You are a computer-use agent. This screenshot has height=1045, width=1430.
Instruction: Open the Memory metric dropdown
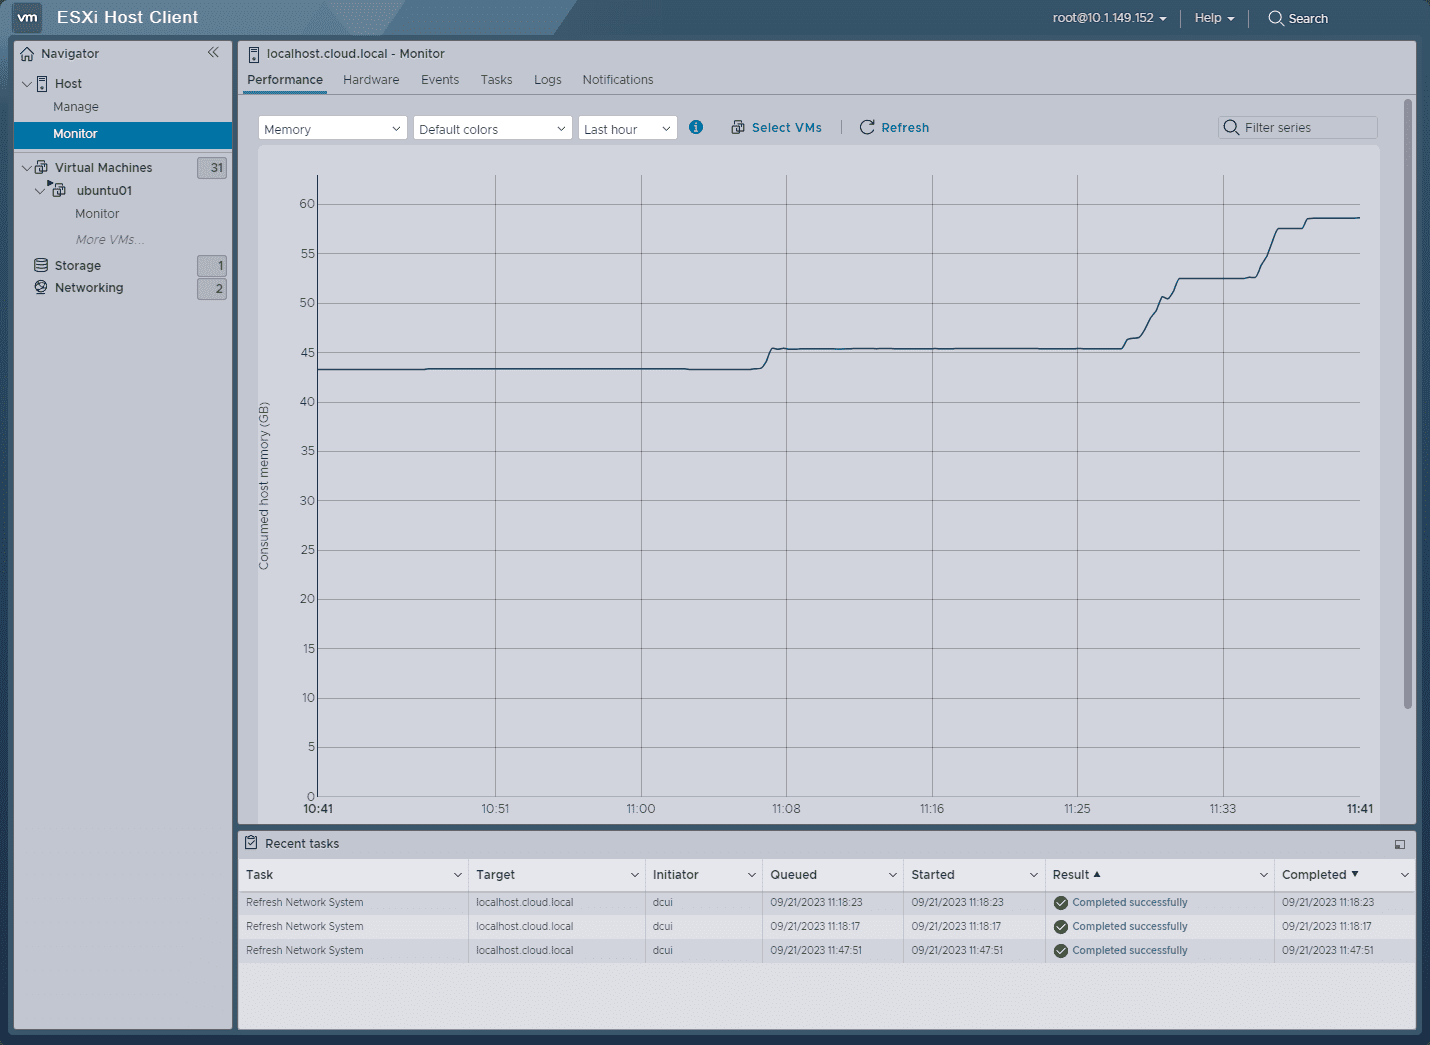(332, 128)
